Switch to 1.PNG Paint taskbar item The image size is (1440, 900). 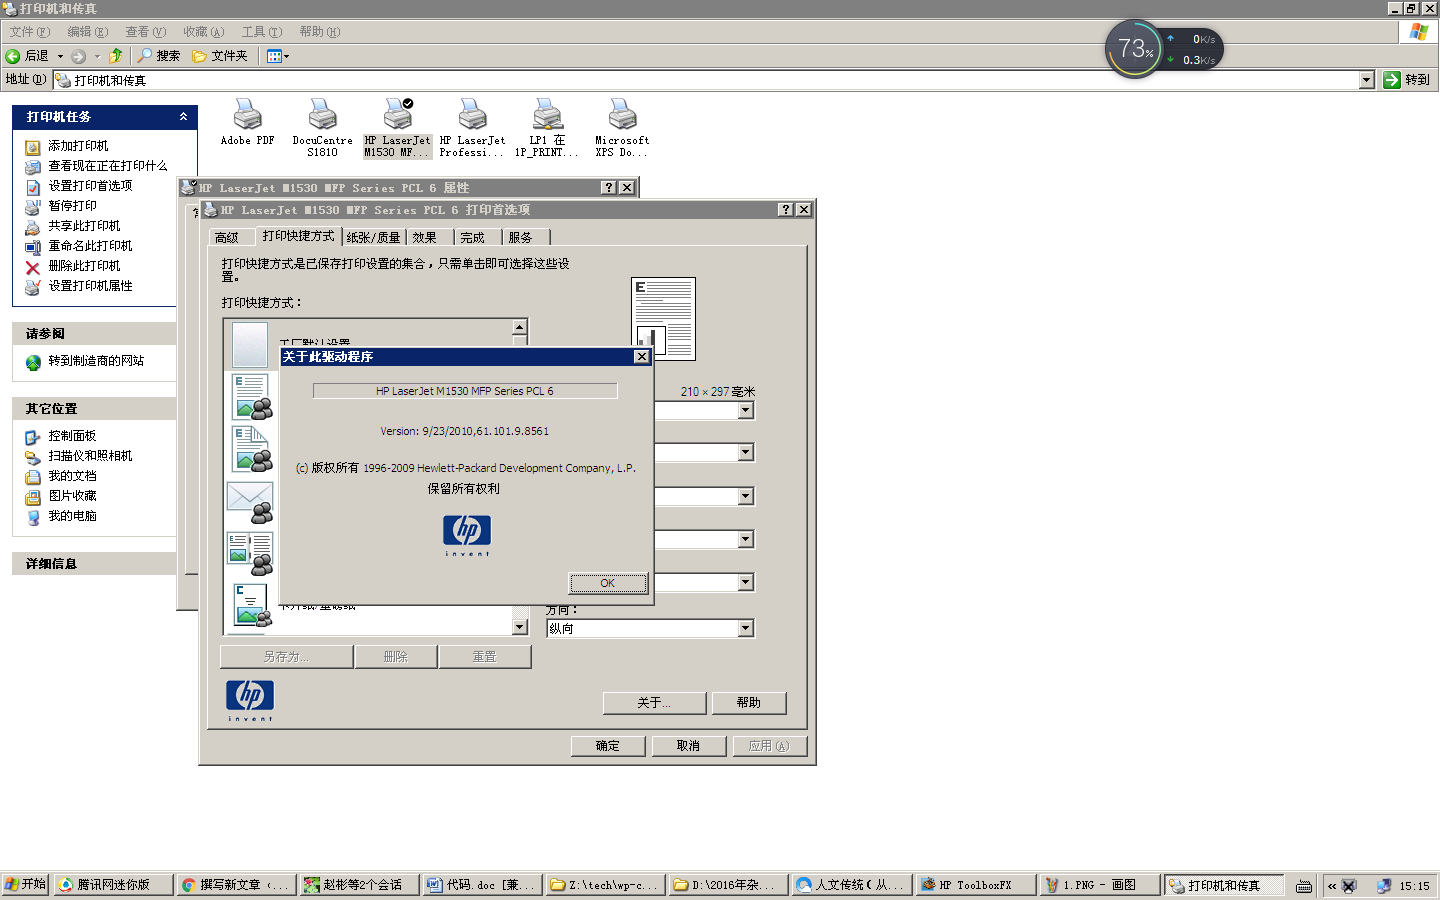pyautogui.click(x=1098, y=885)
